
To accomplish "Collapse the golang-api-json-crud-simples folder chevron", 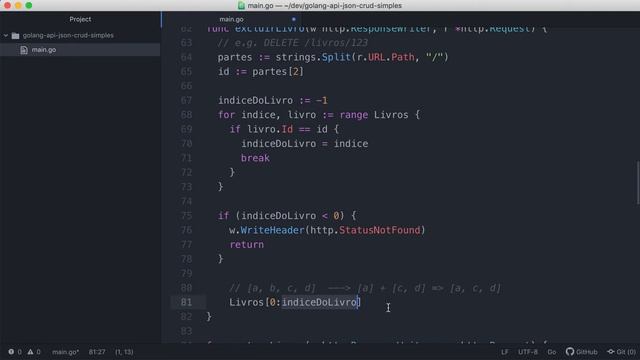I will click(6, 36).
